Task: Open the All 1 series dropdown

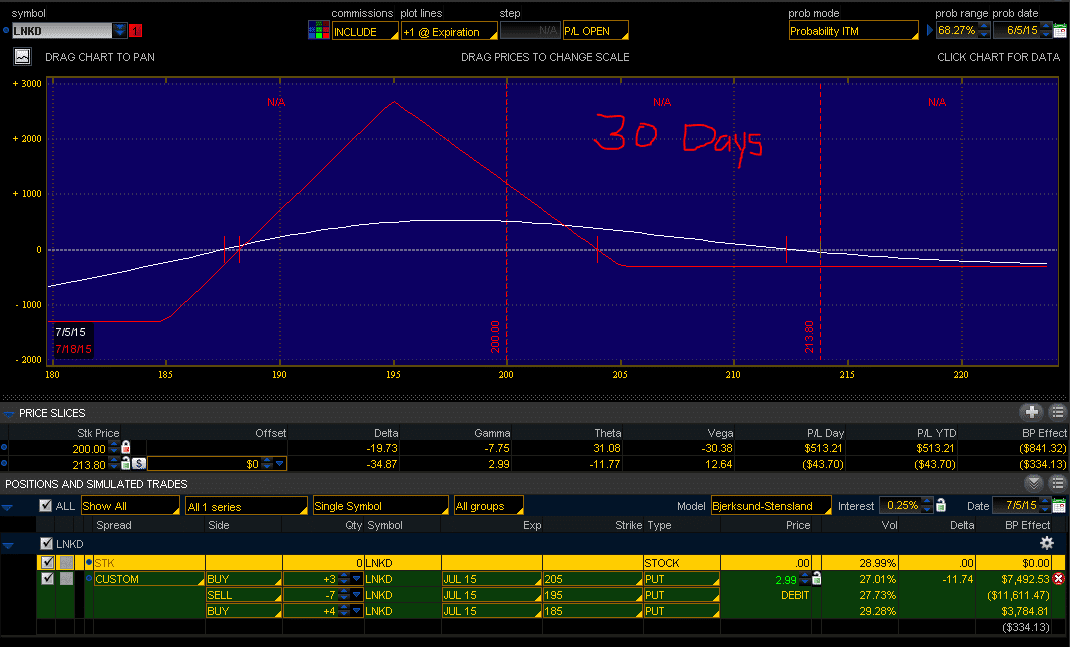Action: point(246,506)
